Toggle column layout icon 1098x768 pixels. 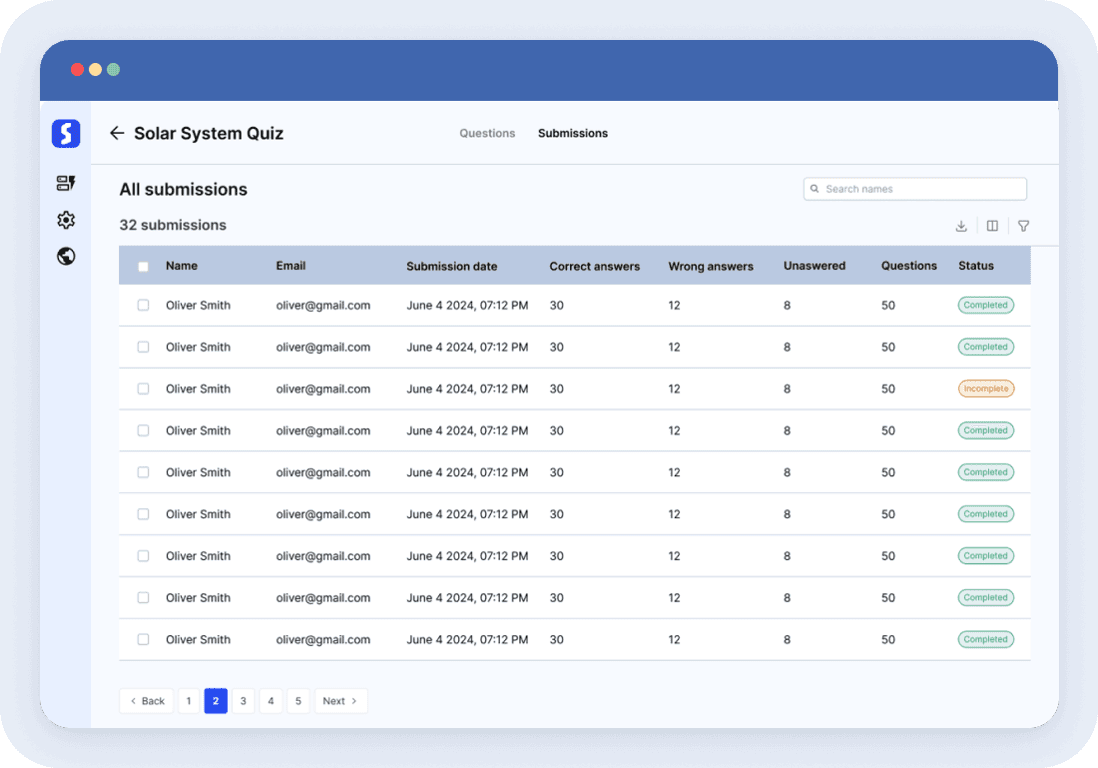click(992, 226)
